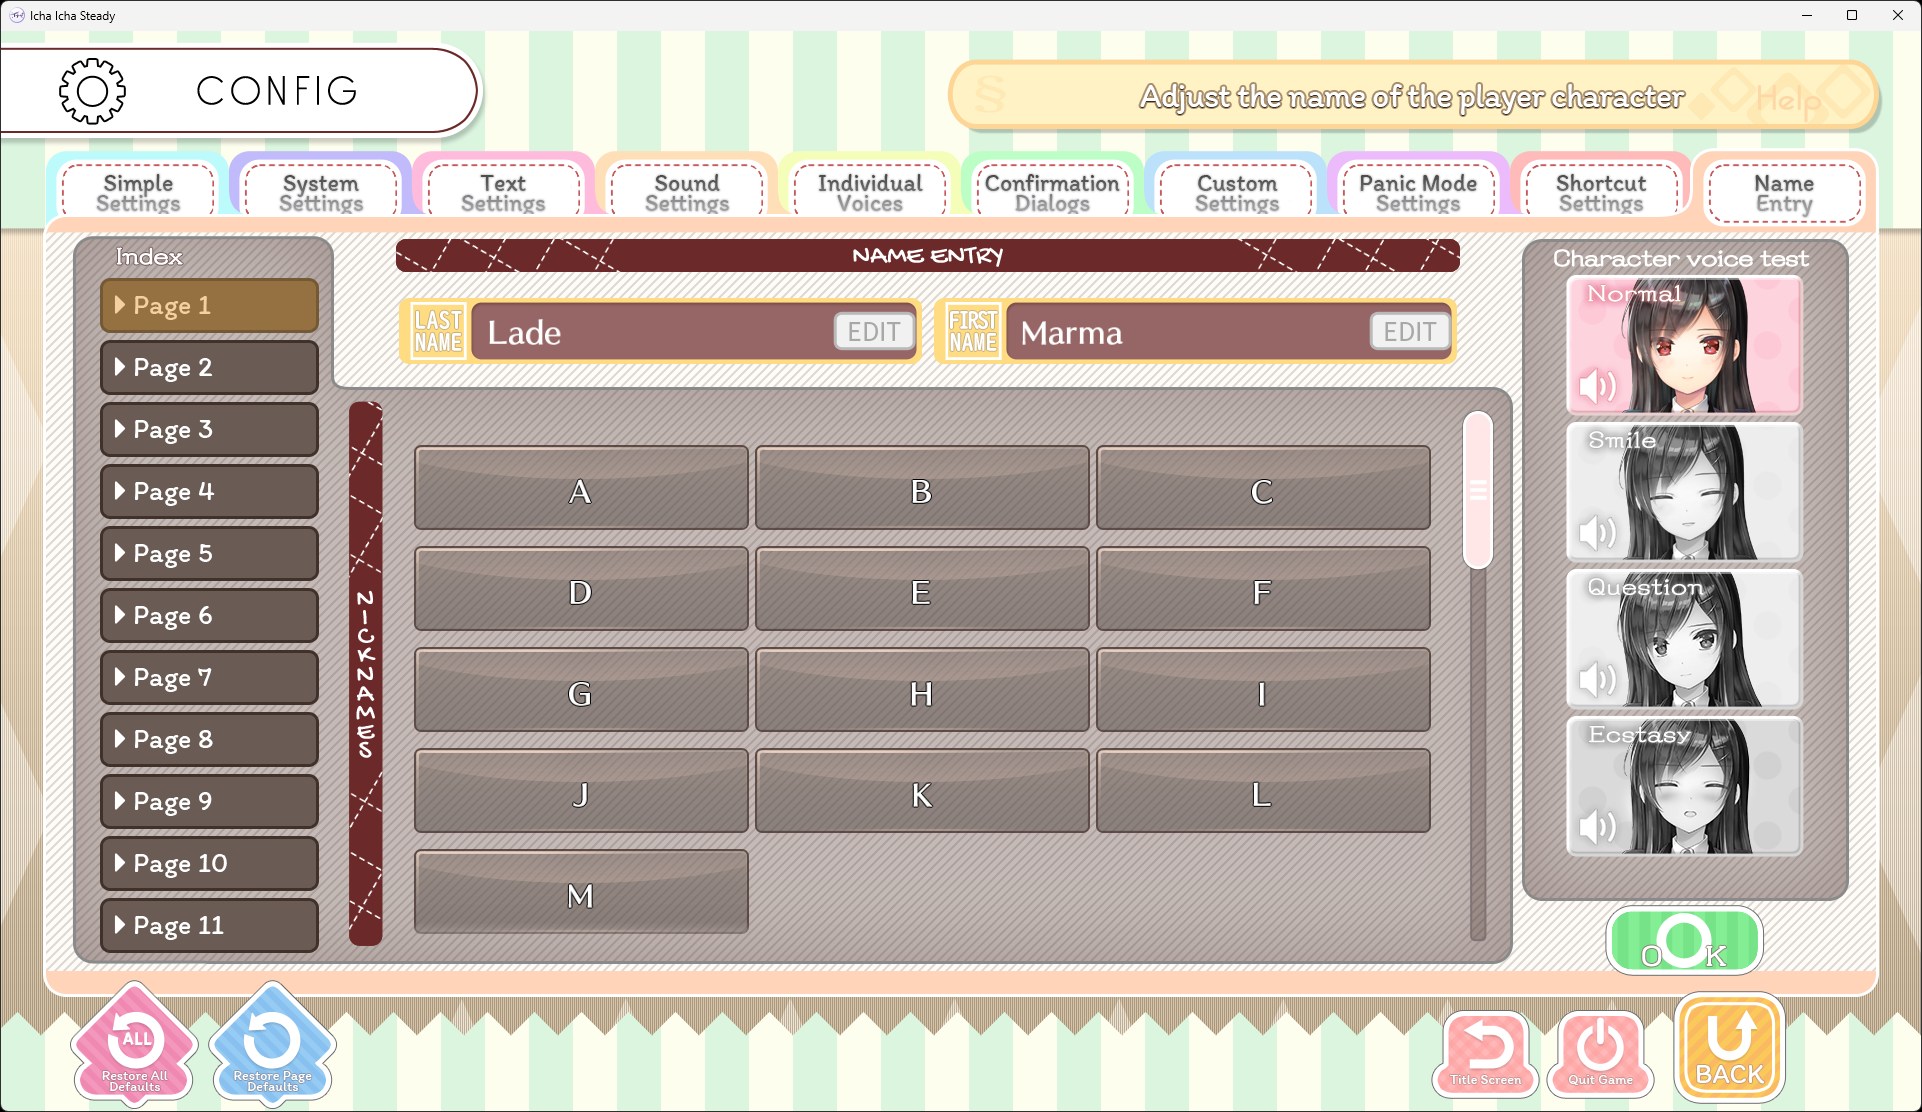Edit the first name Marma
This screenshot has height=1112, width=1922.
click(x=1410, y=332)
